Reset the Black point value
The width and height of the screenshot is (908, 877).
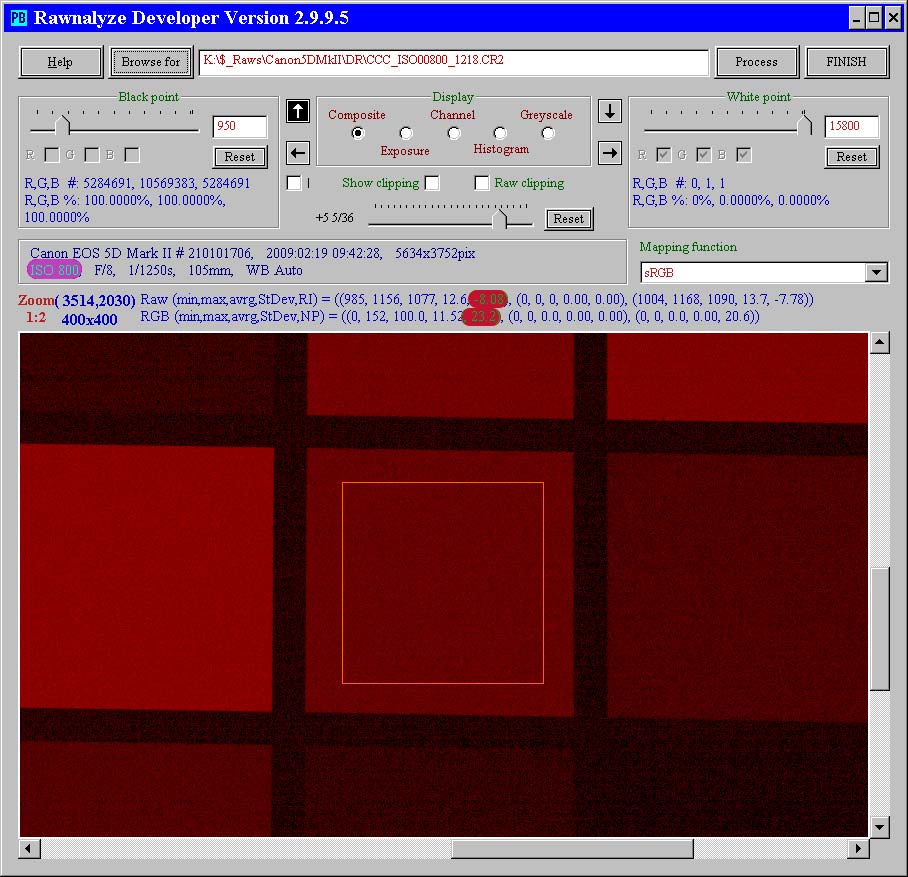[240, 157]
